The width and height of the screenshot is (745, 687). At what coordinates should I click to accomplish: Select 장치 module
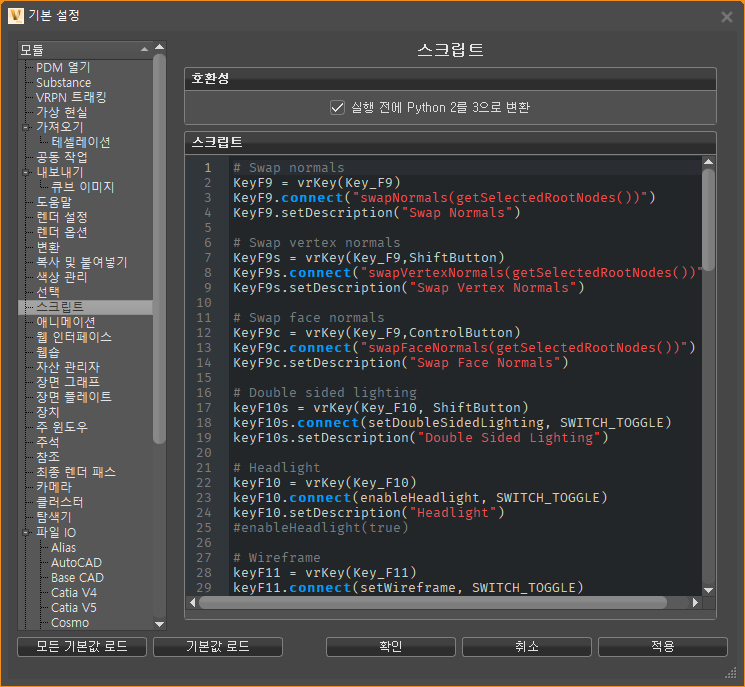48,412
